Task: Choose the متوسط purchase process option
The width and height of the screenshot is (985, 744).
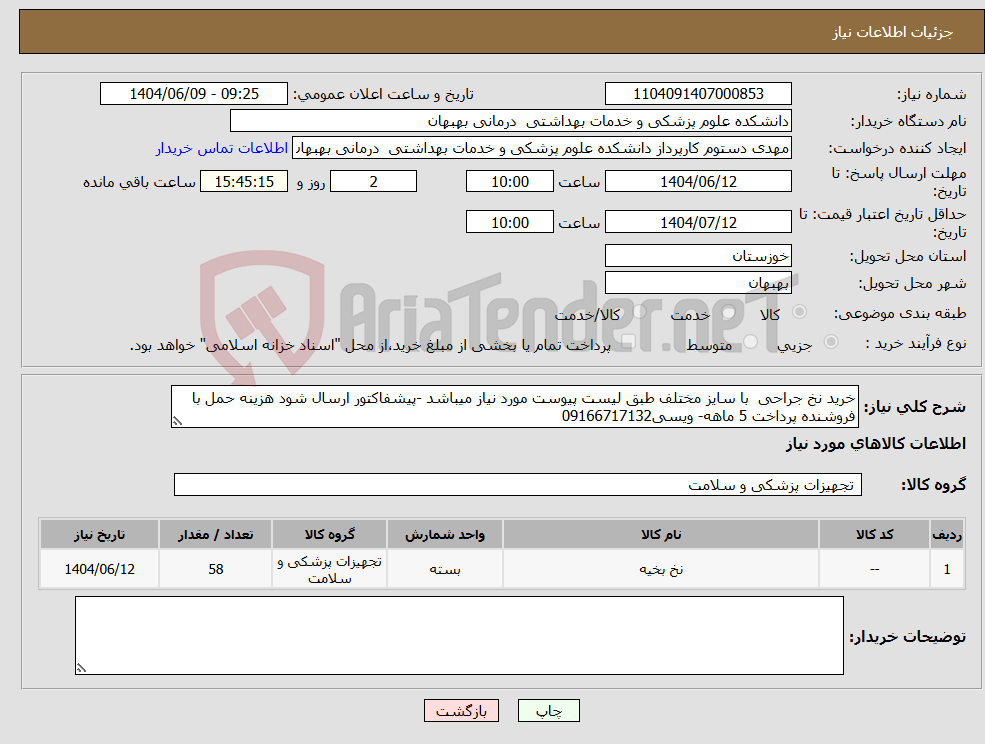Action: (x=751, y=341)
